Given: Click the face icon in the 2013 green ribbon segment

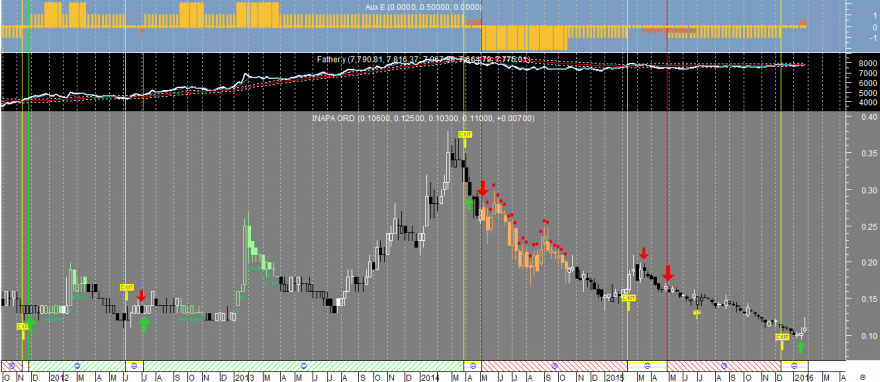Looking at the screenshot, I should [x=304, y=365].
